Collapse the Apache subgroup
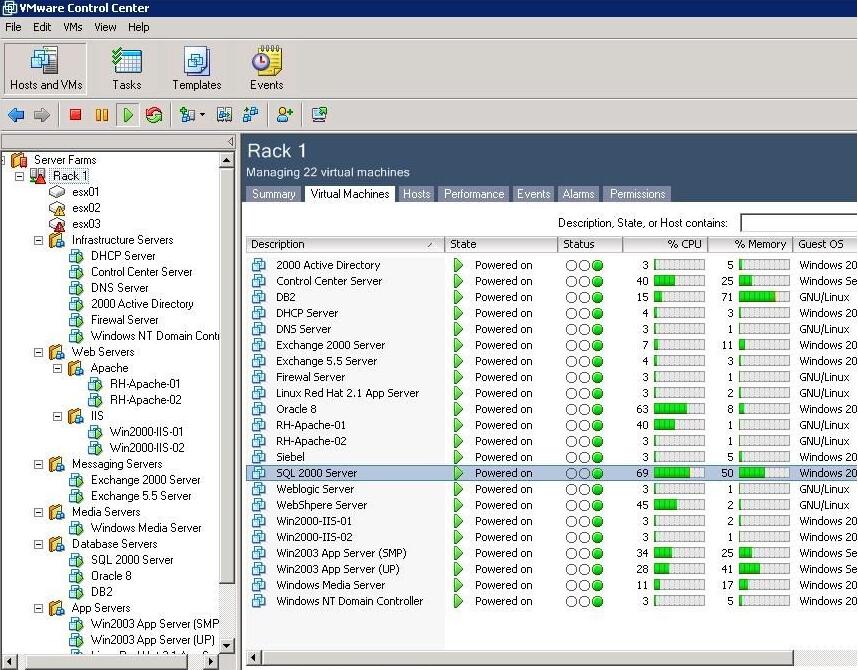 [x=57, y=368]
